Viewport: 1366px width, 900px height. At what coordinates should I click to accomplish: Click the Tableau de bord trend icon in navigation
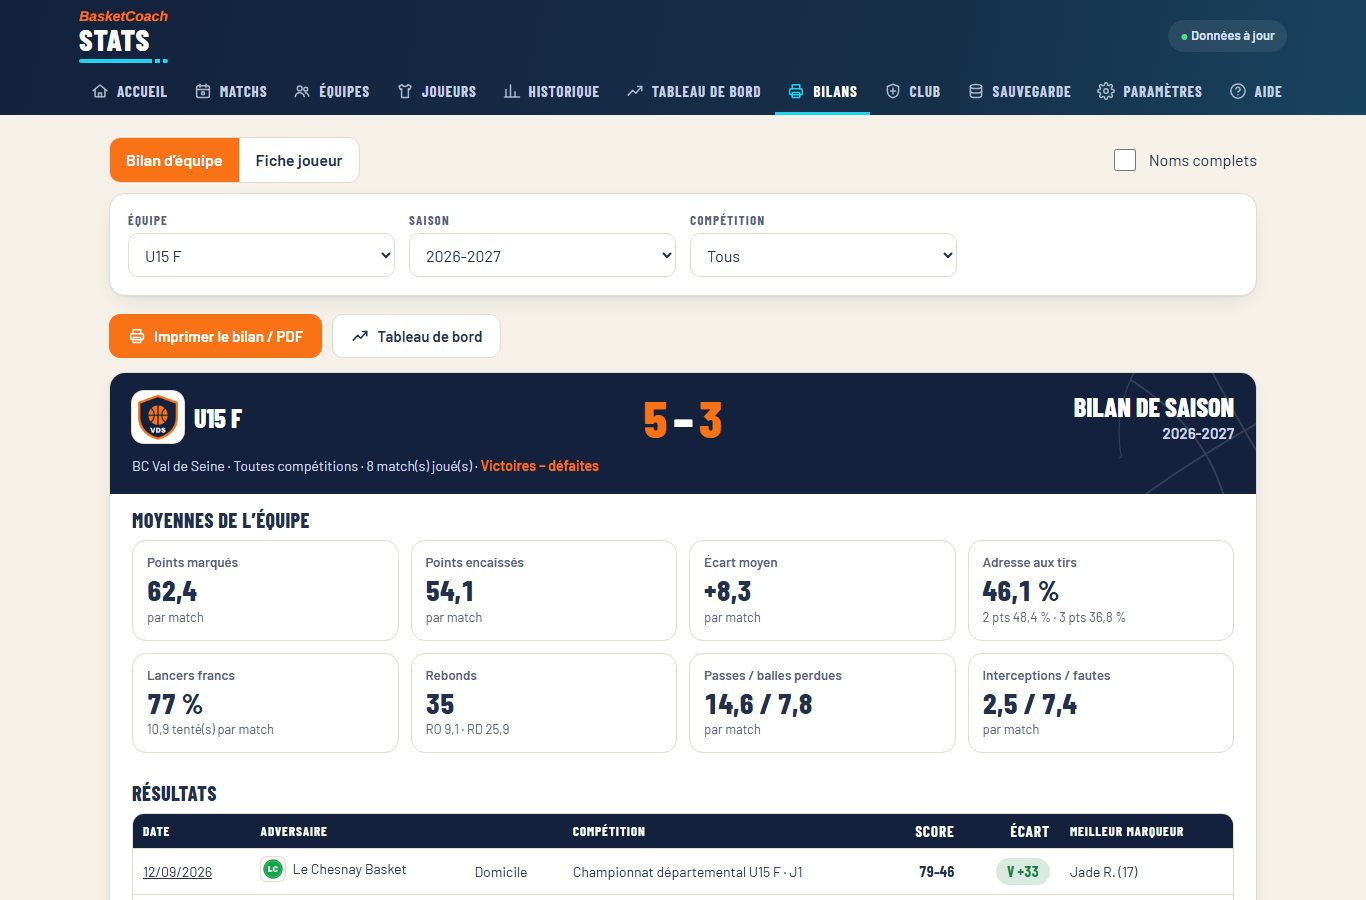(635, 91)
